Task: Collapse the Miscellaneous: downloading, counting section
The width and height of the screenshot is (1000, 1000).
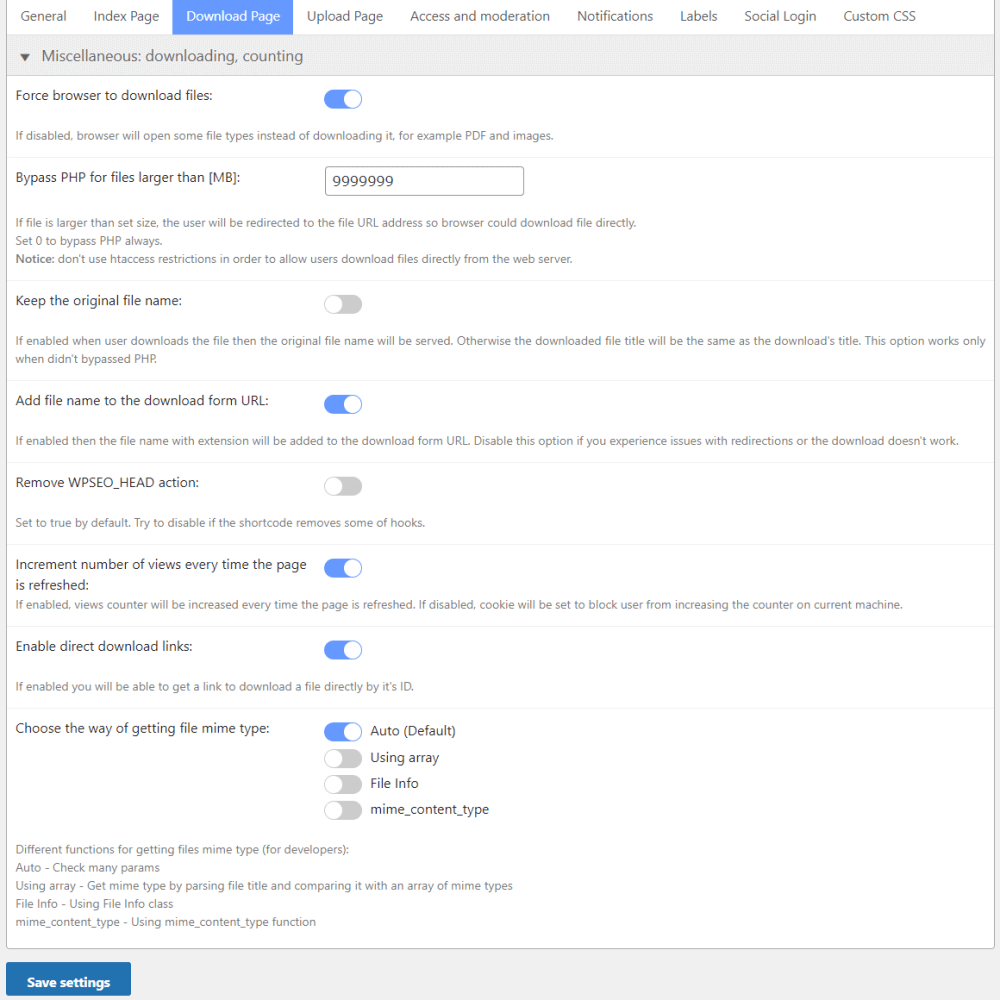Action: tap(26, 57)
